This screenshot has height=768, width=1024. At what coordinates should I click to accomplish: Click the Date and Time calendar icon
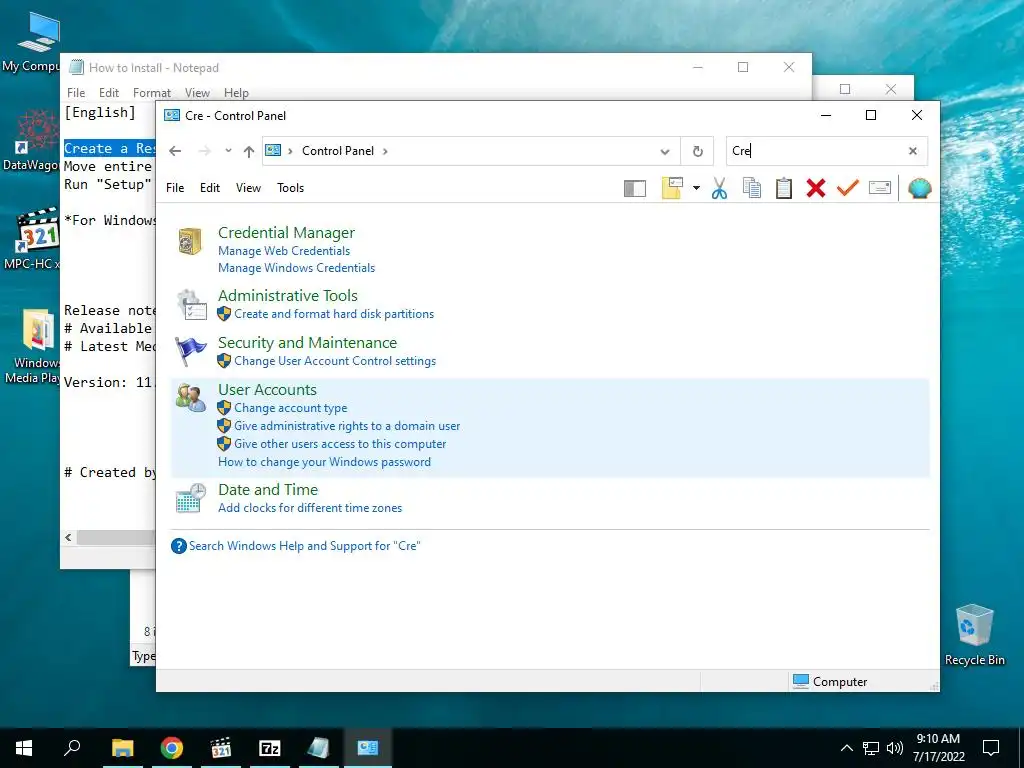tap(191, 498)
